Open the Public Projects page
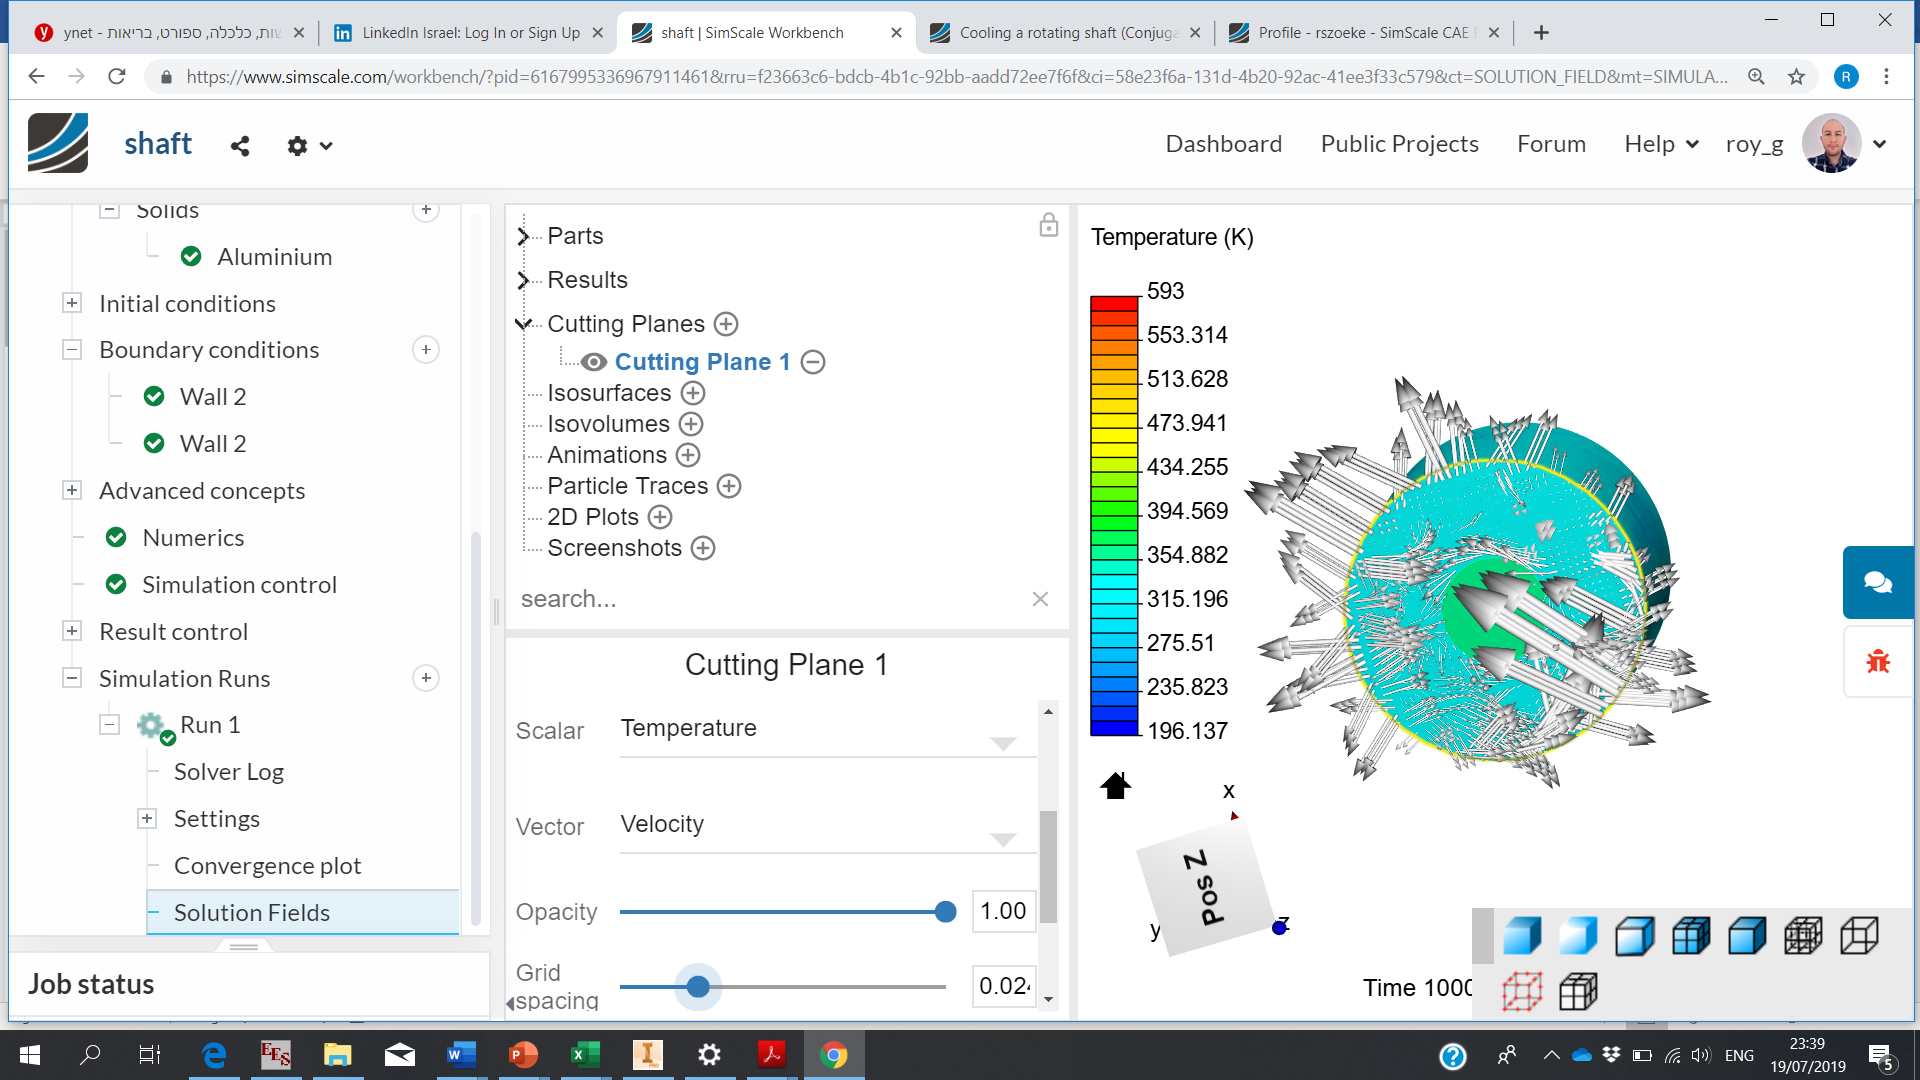This screenshot has width=1920, height=1080. [1399, 144]
